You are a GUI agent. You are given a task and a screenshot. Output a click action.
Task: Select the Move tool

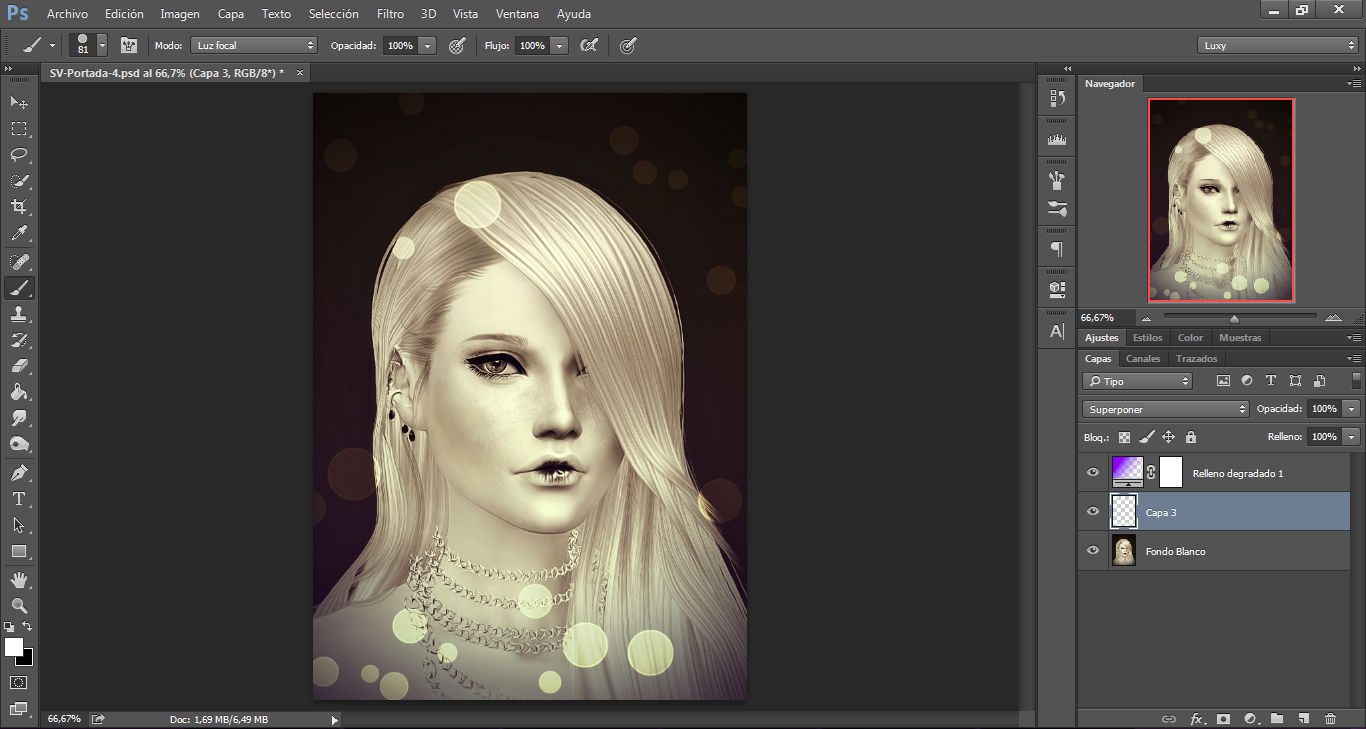(x=19, y=102)
